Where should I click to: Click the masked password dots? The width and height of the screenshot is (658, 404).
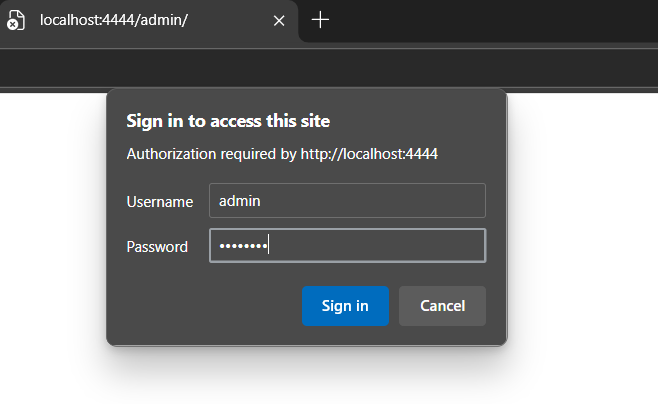243,246
